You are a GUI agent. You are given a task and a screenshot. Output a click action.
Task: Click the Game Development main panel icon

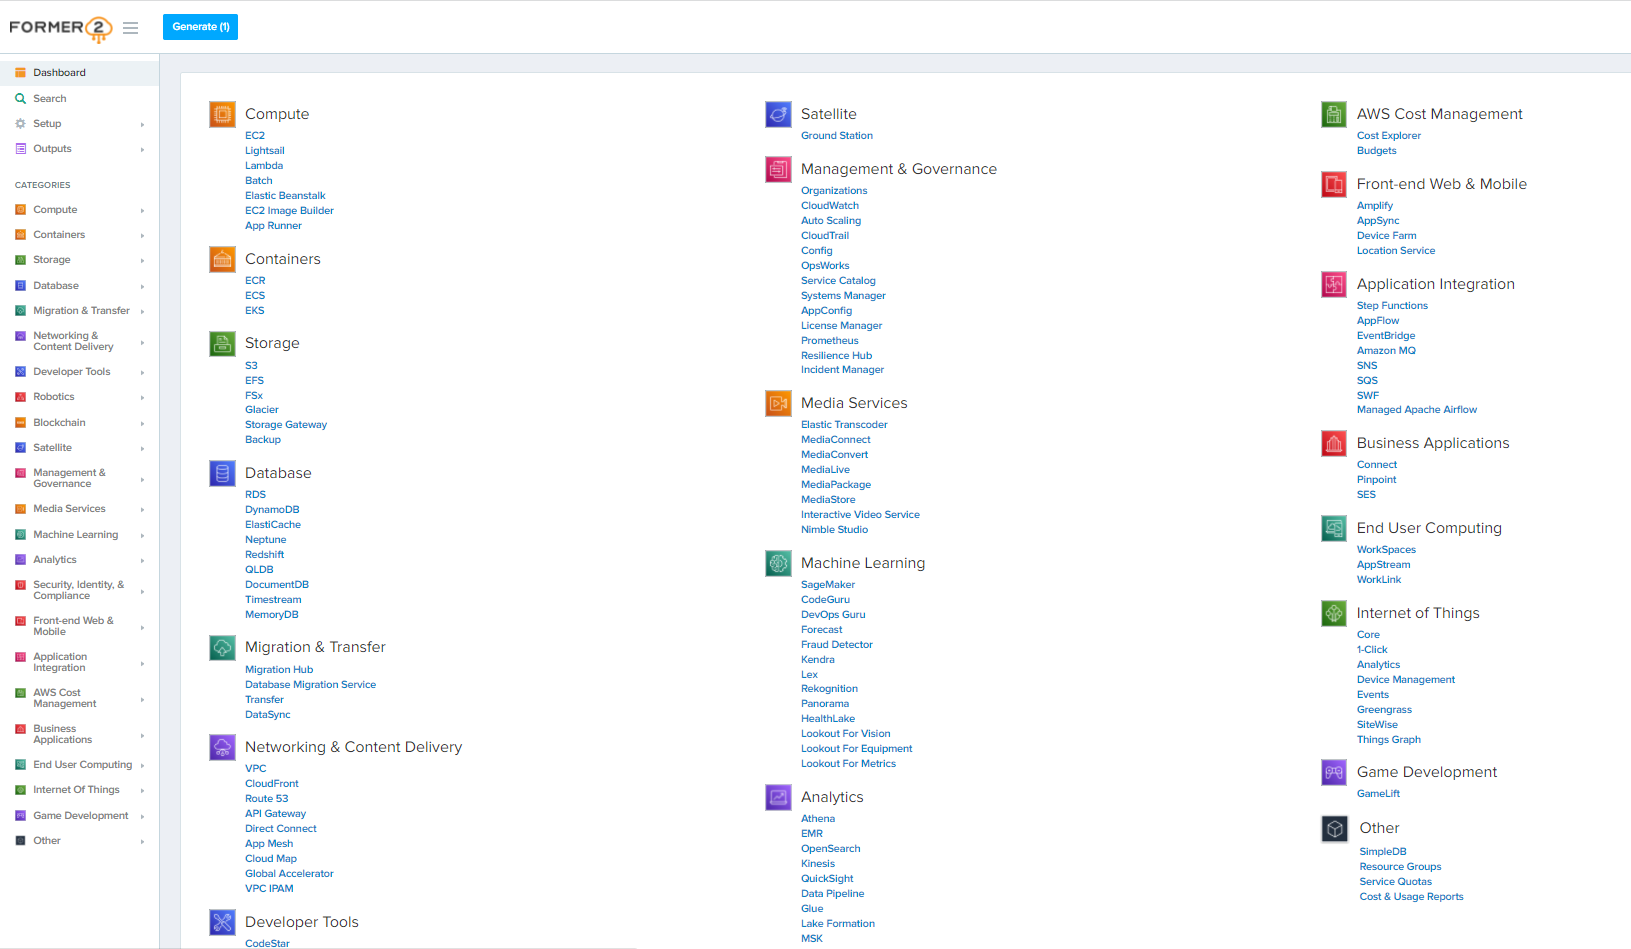1334,772
